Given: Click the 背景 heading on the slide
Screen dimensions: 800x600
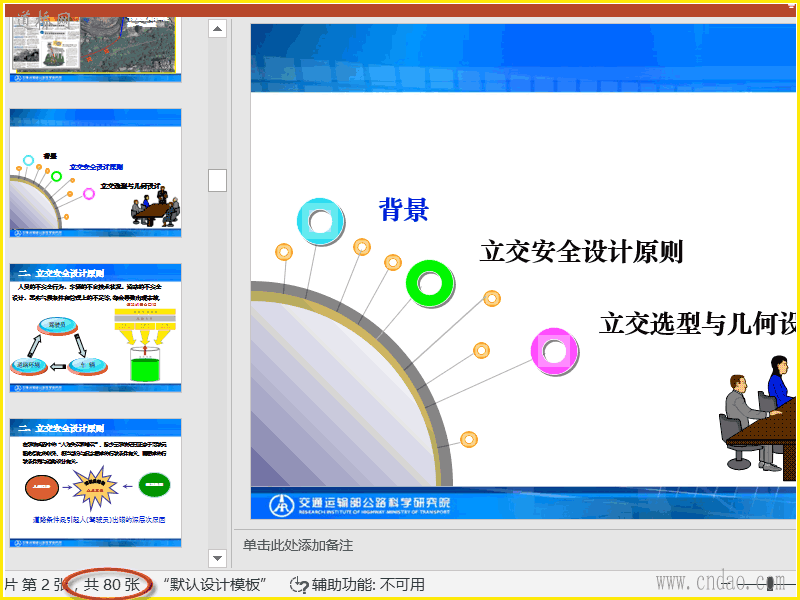Looking at the screenshot, I should 404,210.
